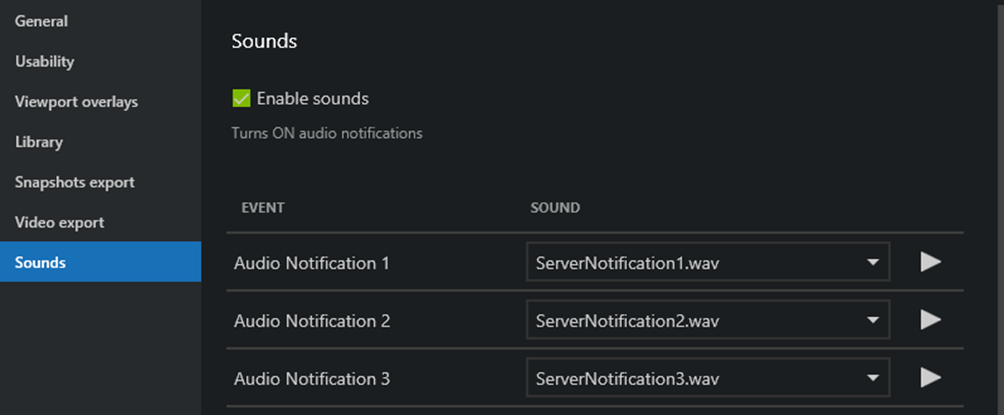Select the Library settings section
Screen dimensions: 1004x415
click(39, 142)
